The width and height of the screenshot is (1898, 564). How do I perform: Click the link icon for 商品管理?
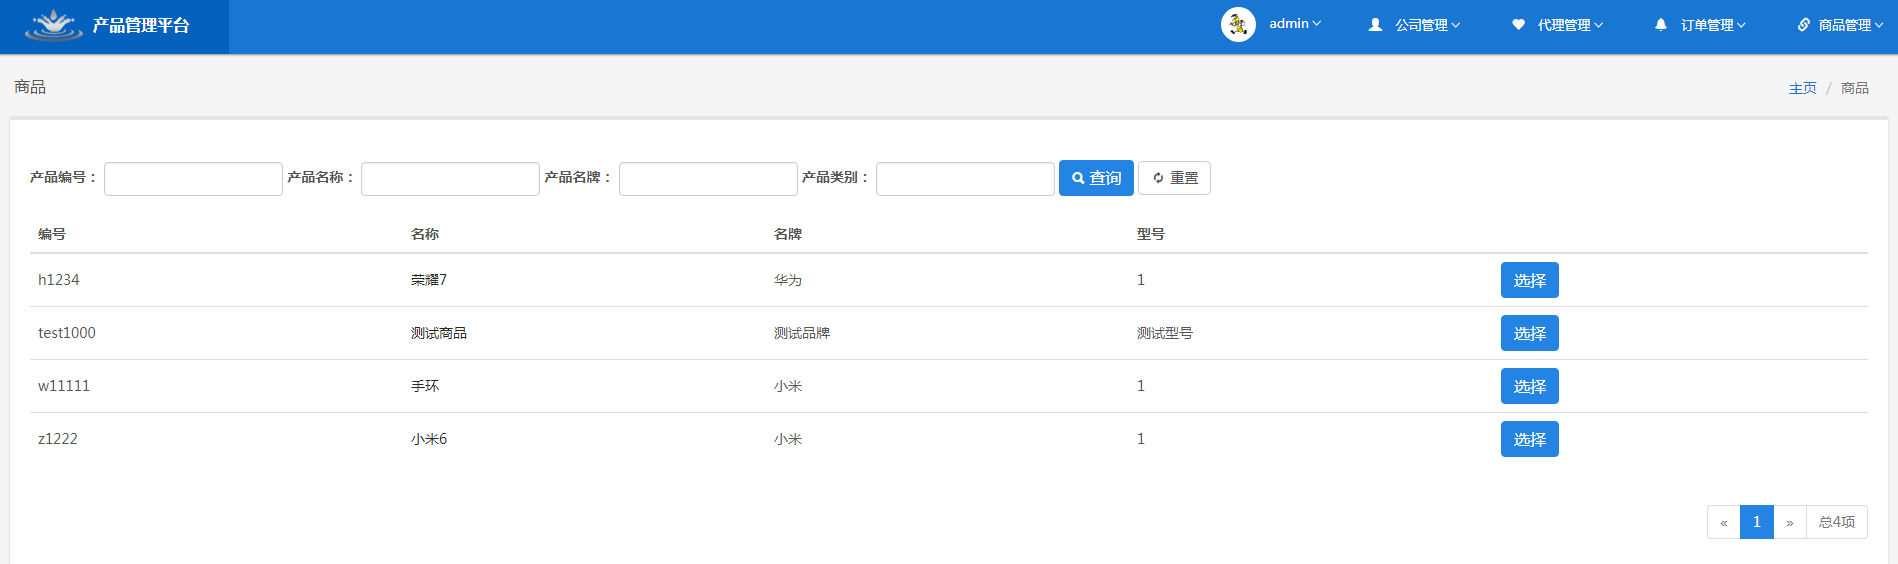pyautogui.click(x=1803, y=25)
